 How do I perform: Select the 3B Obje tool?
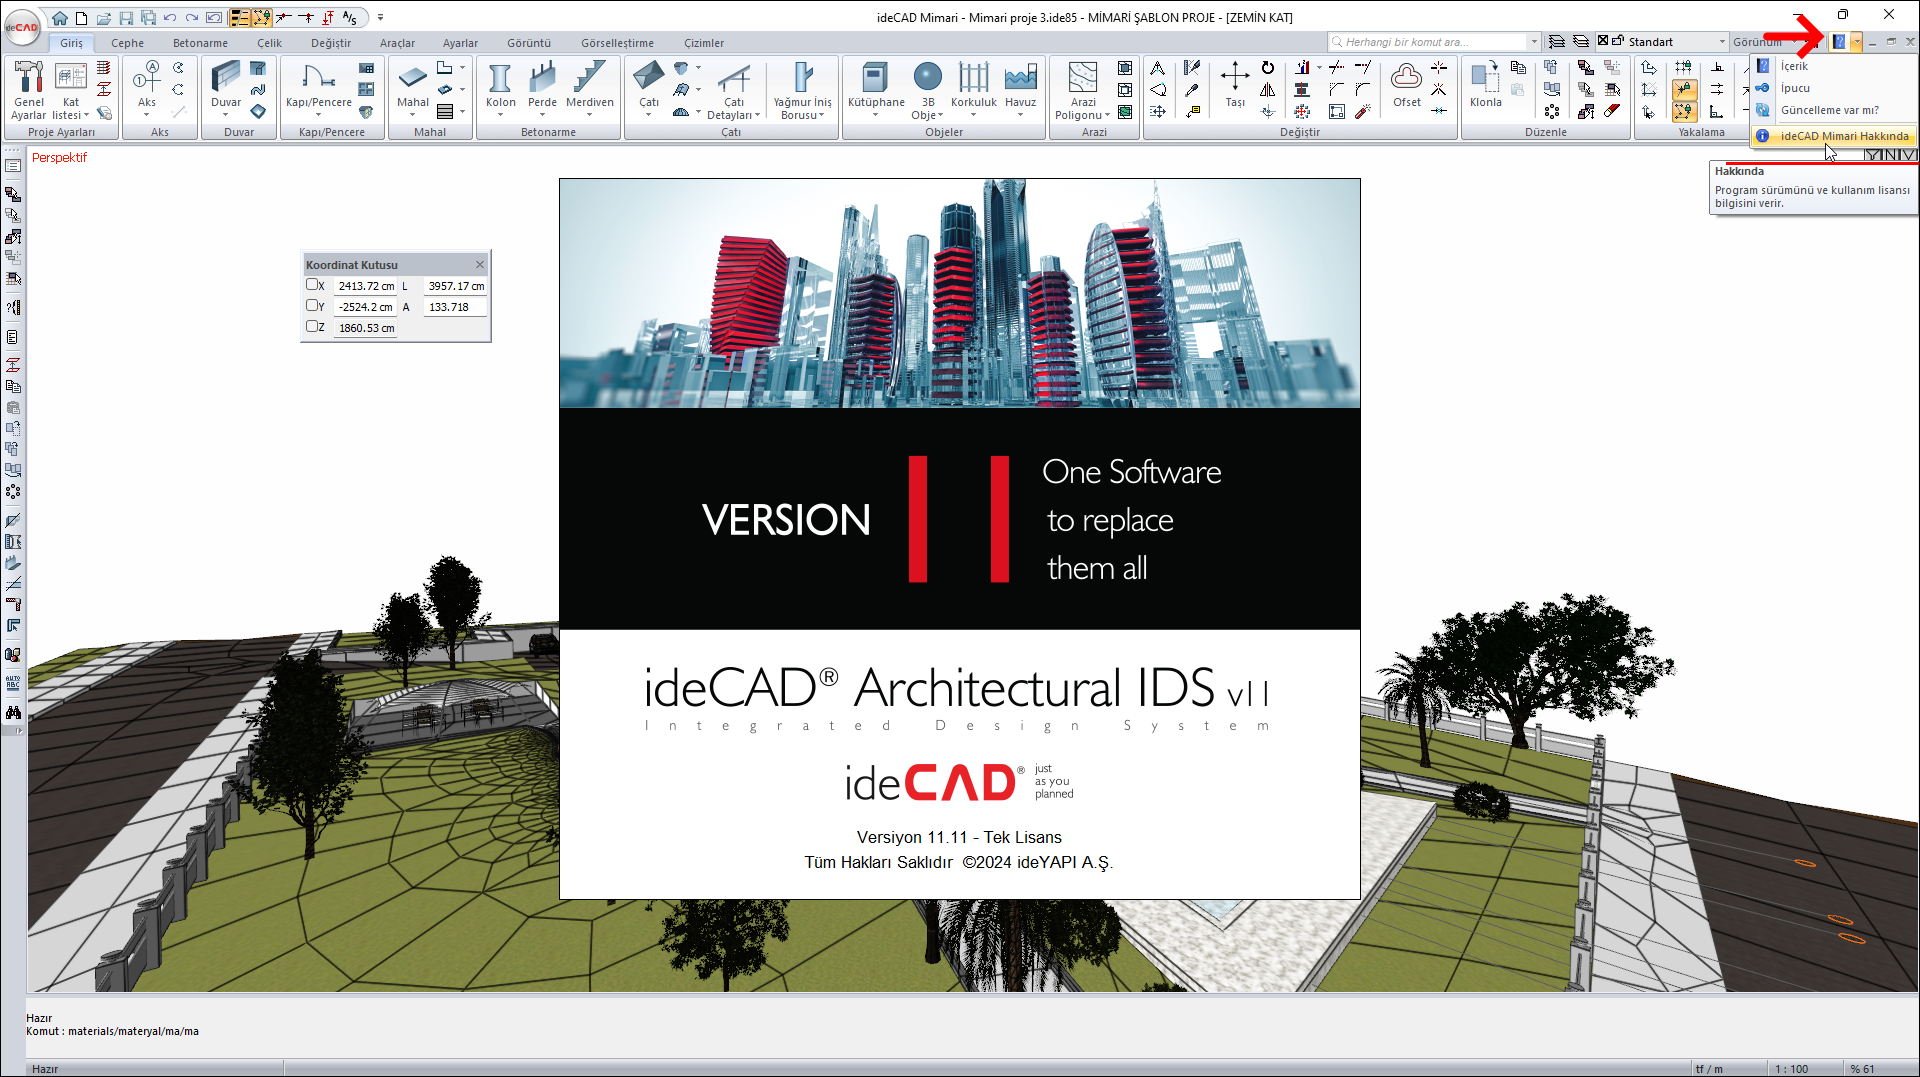(x=927, y=90)
